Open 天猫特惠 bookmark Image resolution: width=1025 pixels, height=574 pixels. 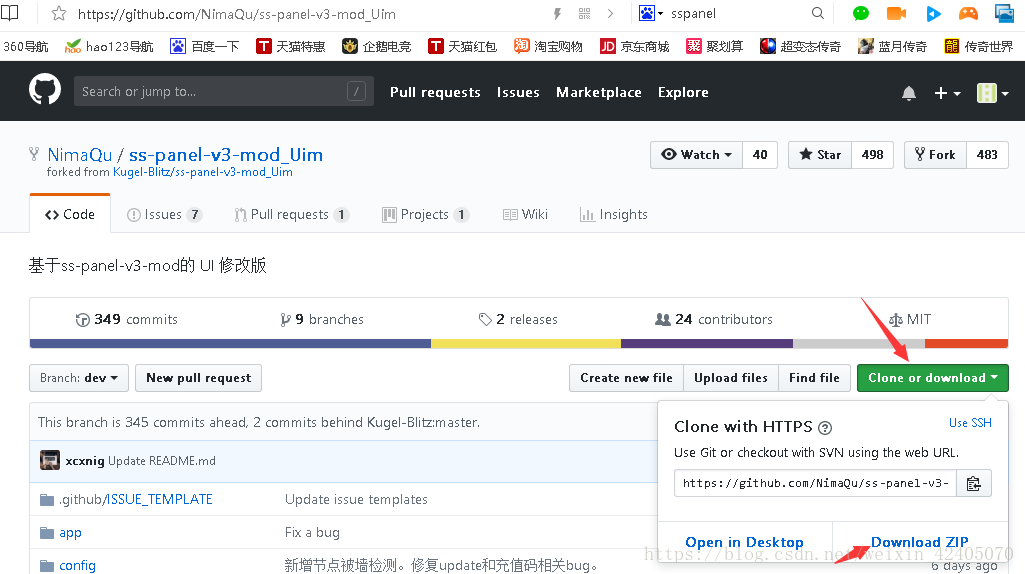click(291, 46)
